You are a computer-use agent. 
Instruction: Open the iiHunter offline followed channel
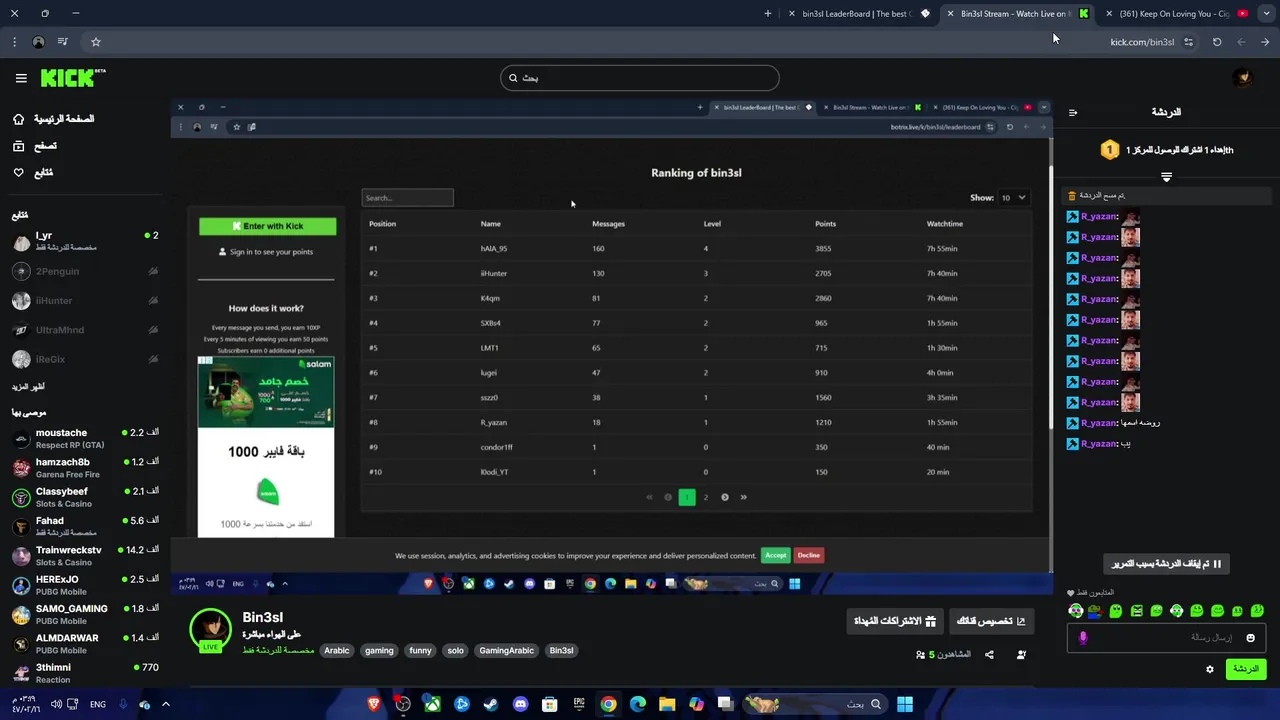tap(84, 300)
